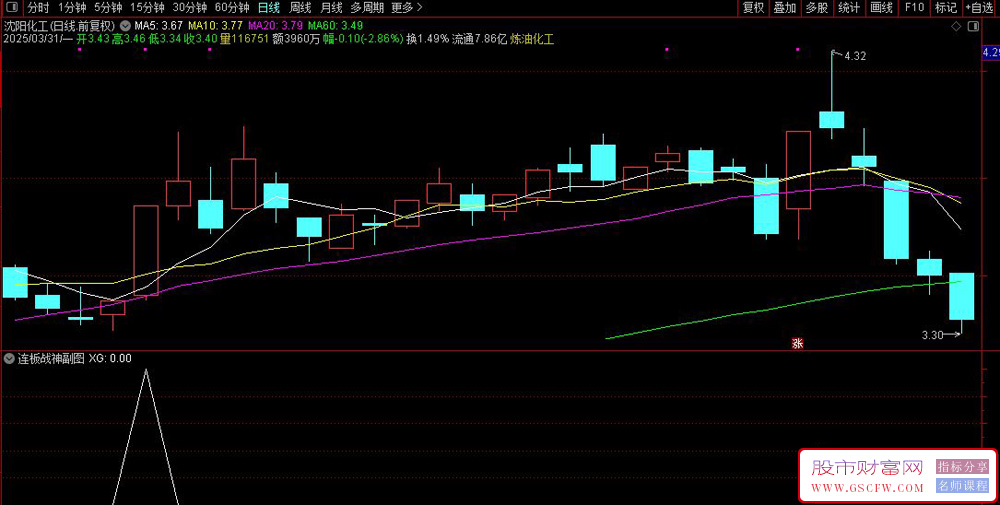Click the 炼油化工 sector link
Image resolution: width=1000 pixels, height=505 pixels.
pos(532,39)
